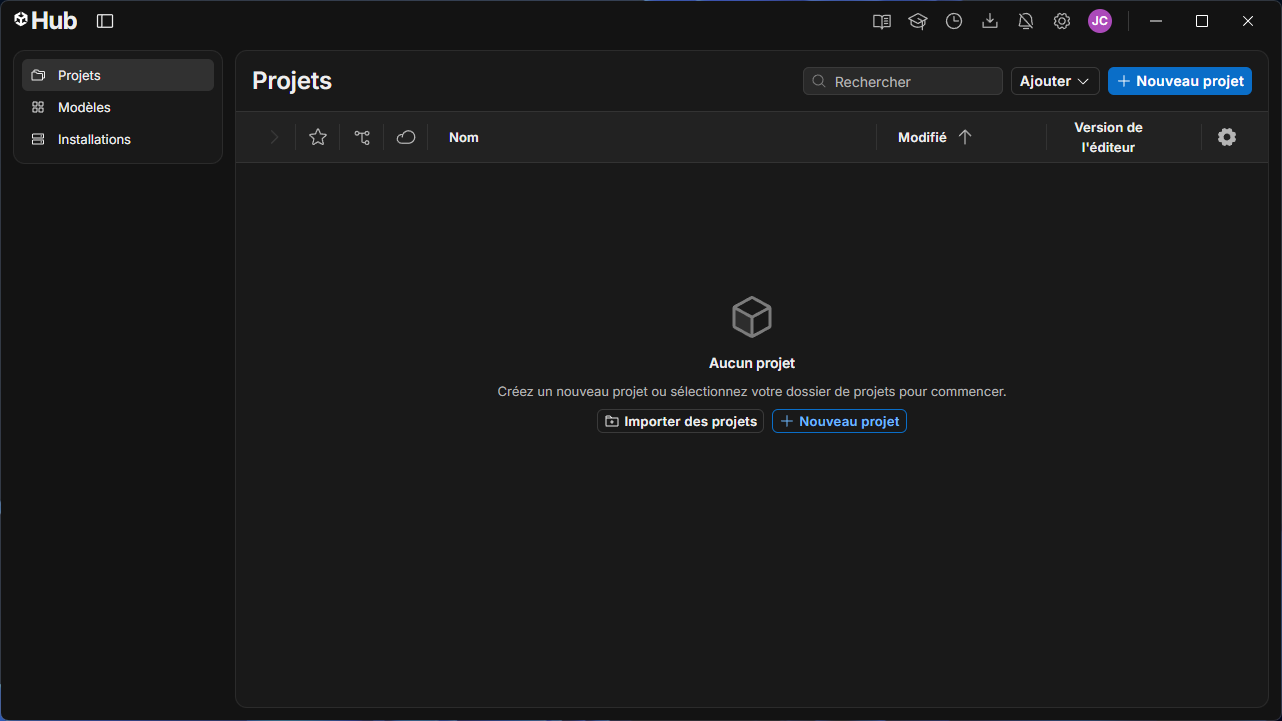The image size is (1282, 721).
Task: Open column settings gear in table header
Action: pyautogui.click(x=1227, y=137)
